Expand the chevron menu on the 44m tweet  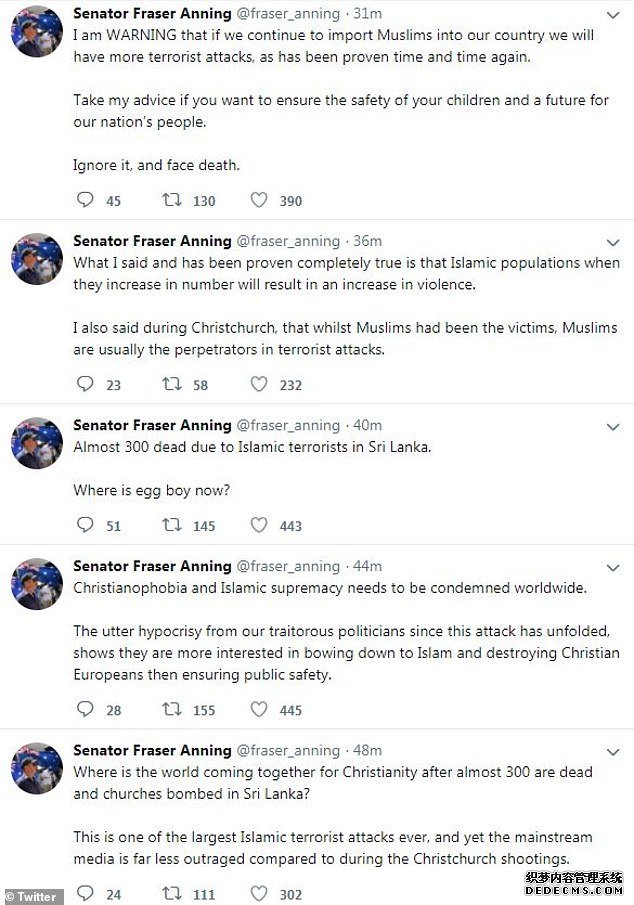[x=613, y=568]
